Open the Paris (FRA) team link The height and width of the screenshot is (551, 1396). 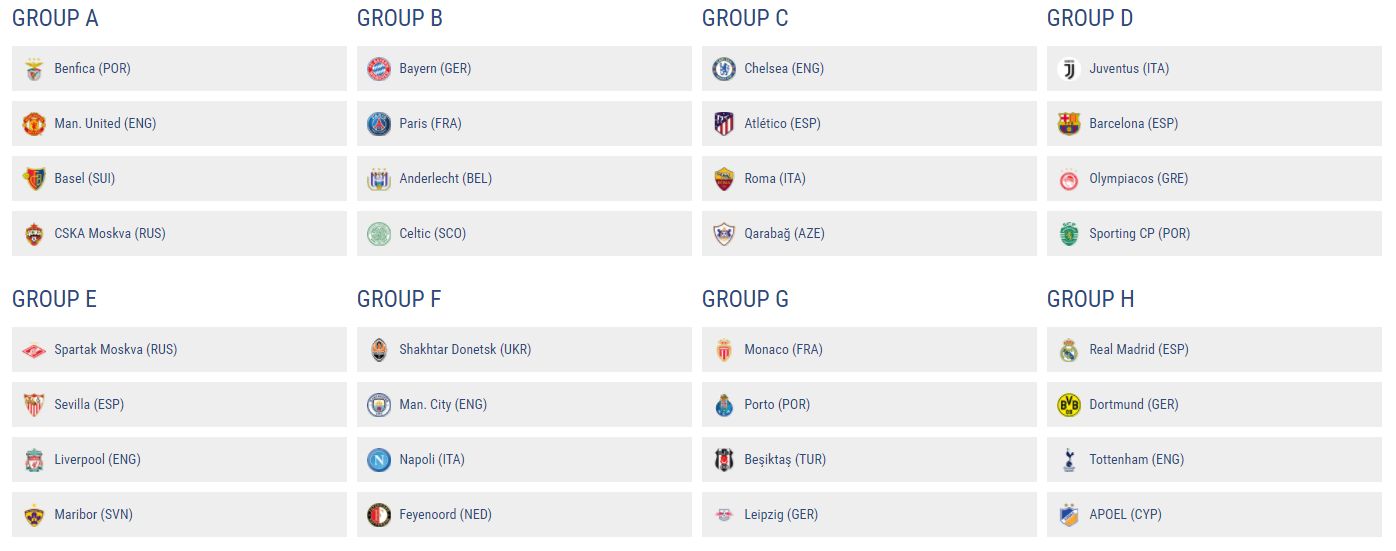click(430, 124)
